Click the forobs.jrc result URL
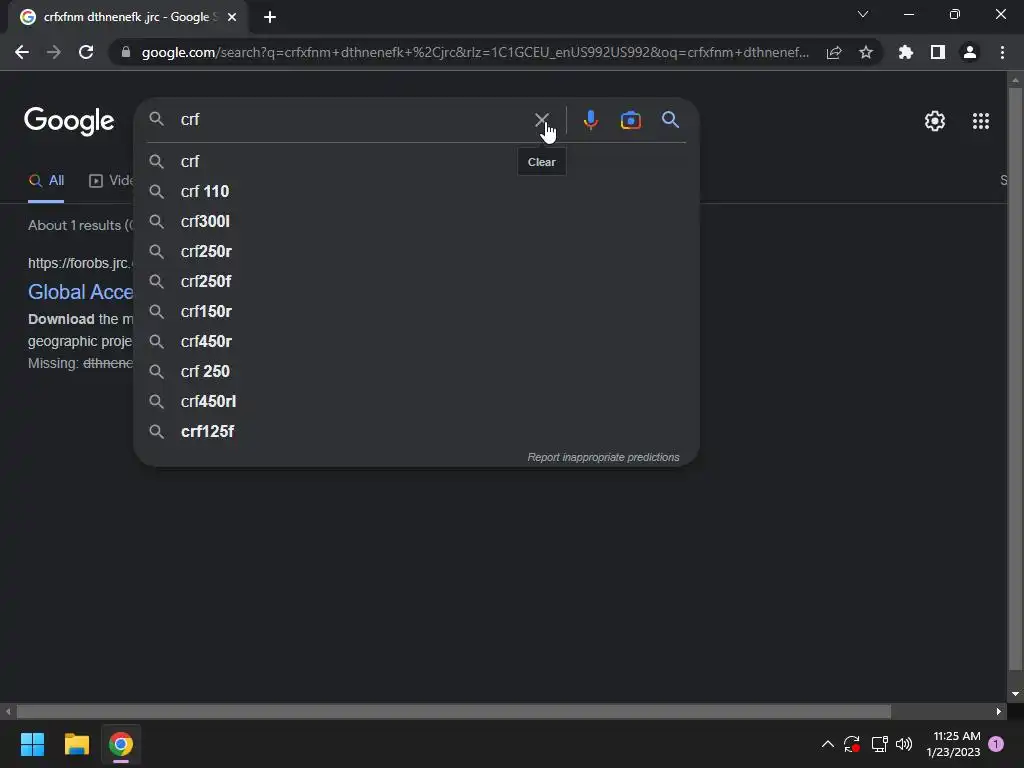This screenshot has width=1024, height=768. point(80,263)
